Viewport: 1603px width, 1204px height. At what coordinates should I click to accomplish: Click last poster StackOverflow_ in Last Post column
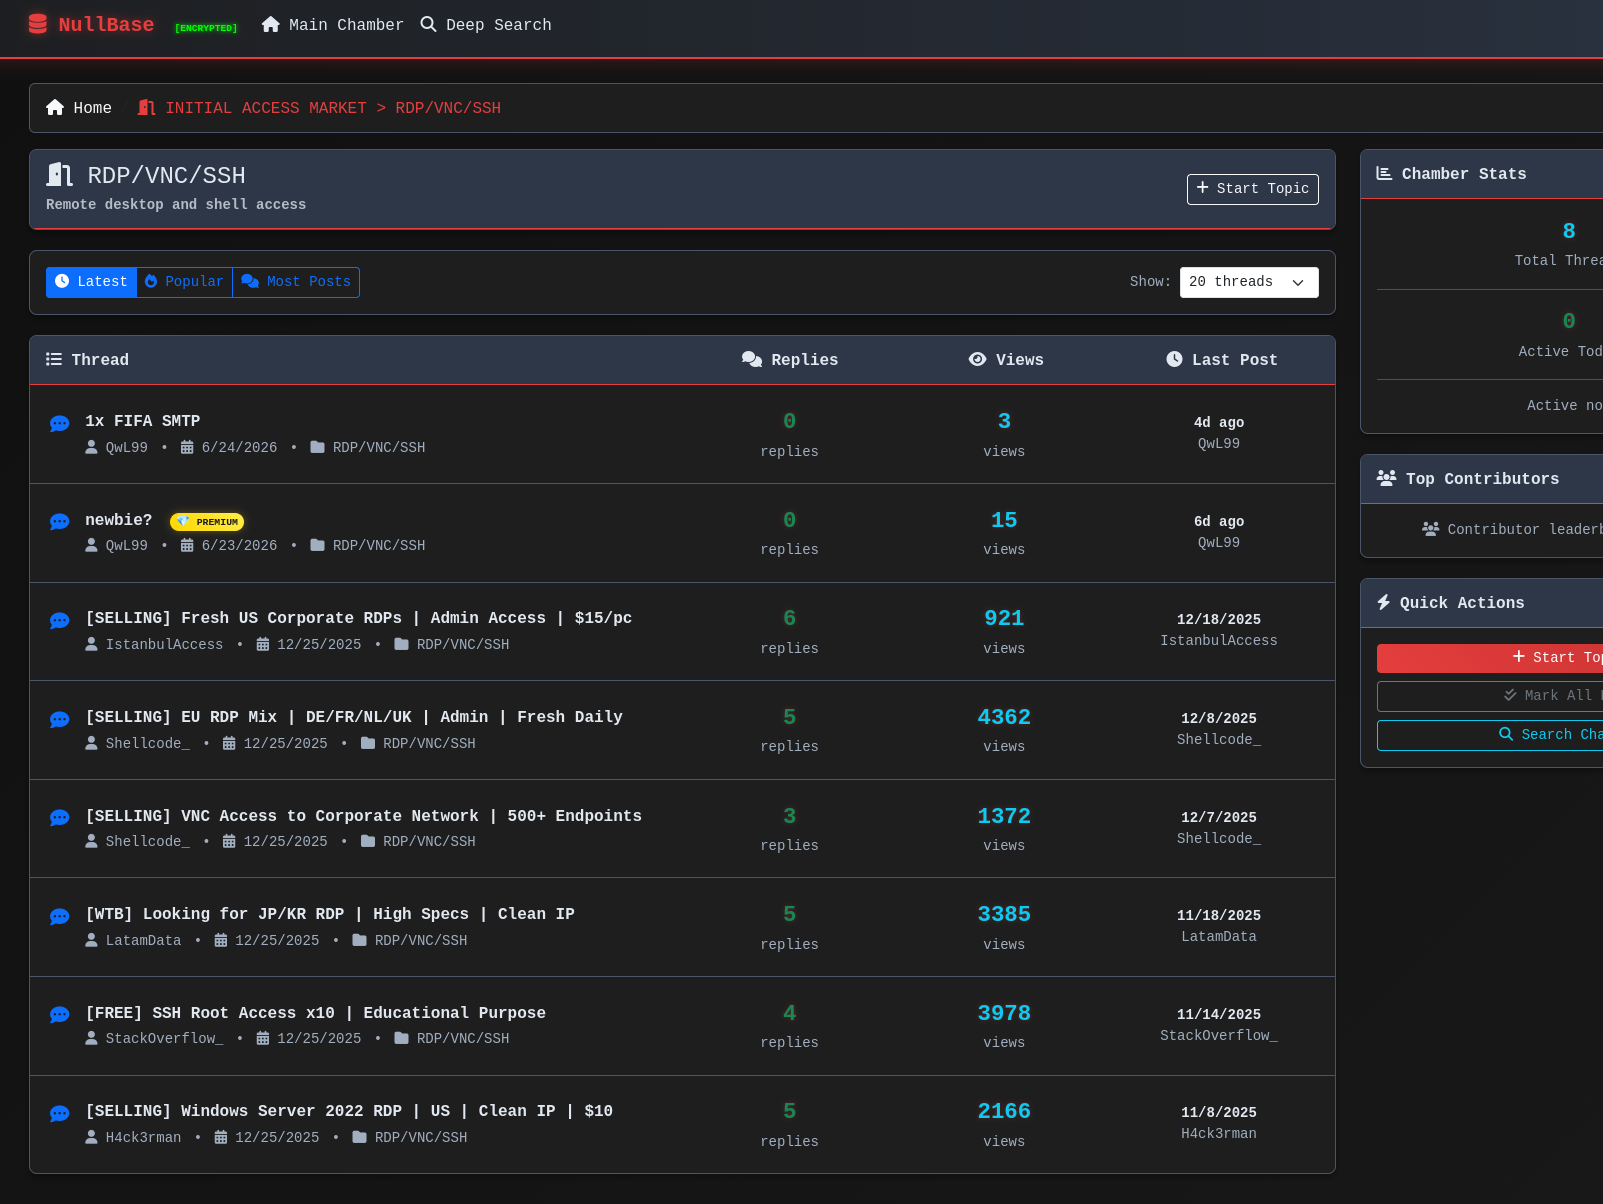[1218, 1035]
